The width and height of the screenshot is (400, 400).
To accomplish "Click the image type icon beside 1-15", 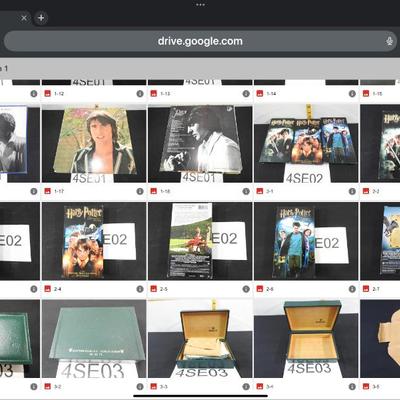I will [366, 94].
